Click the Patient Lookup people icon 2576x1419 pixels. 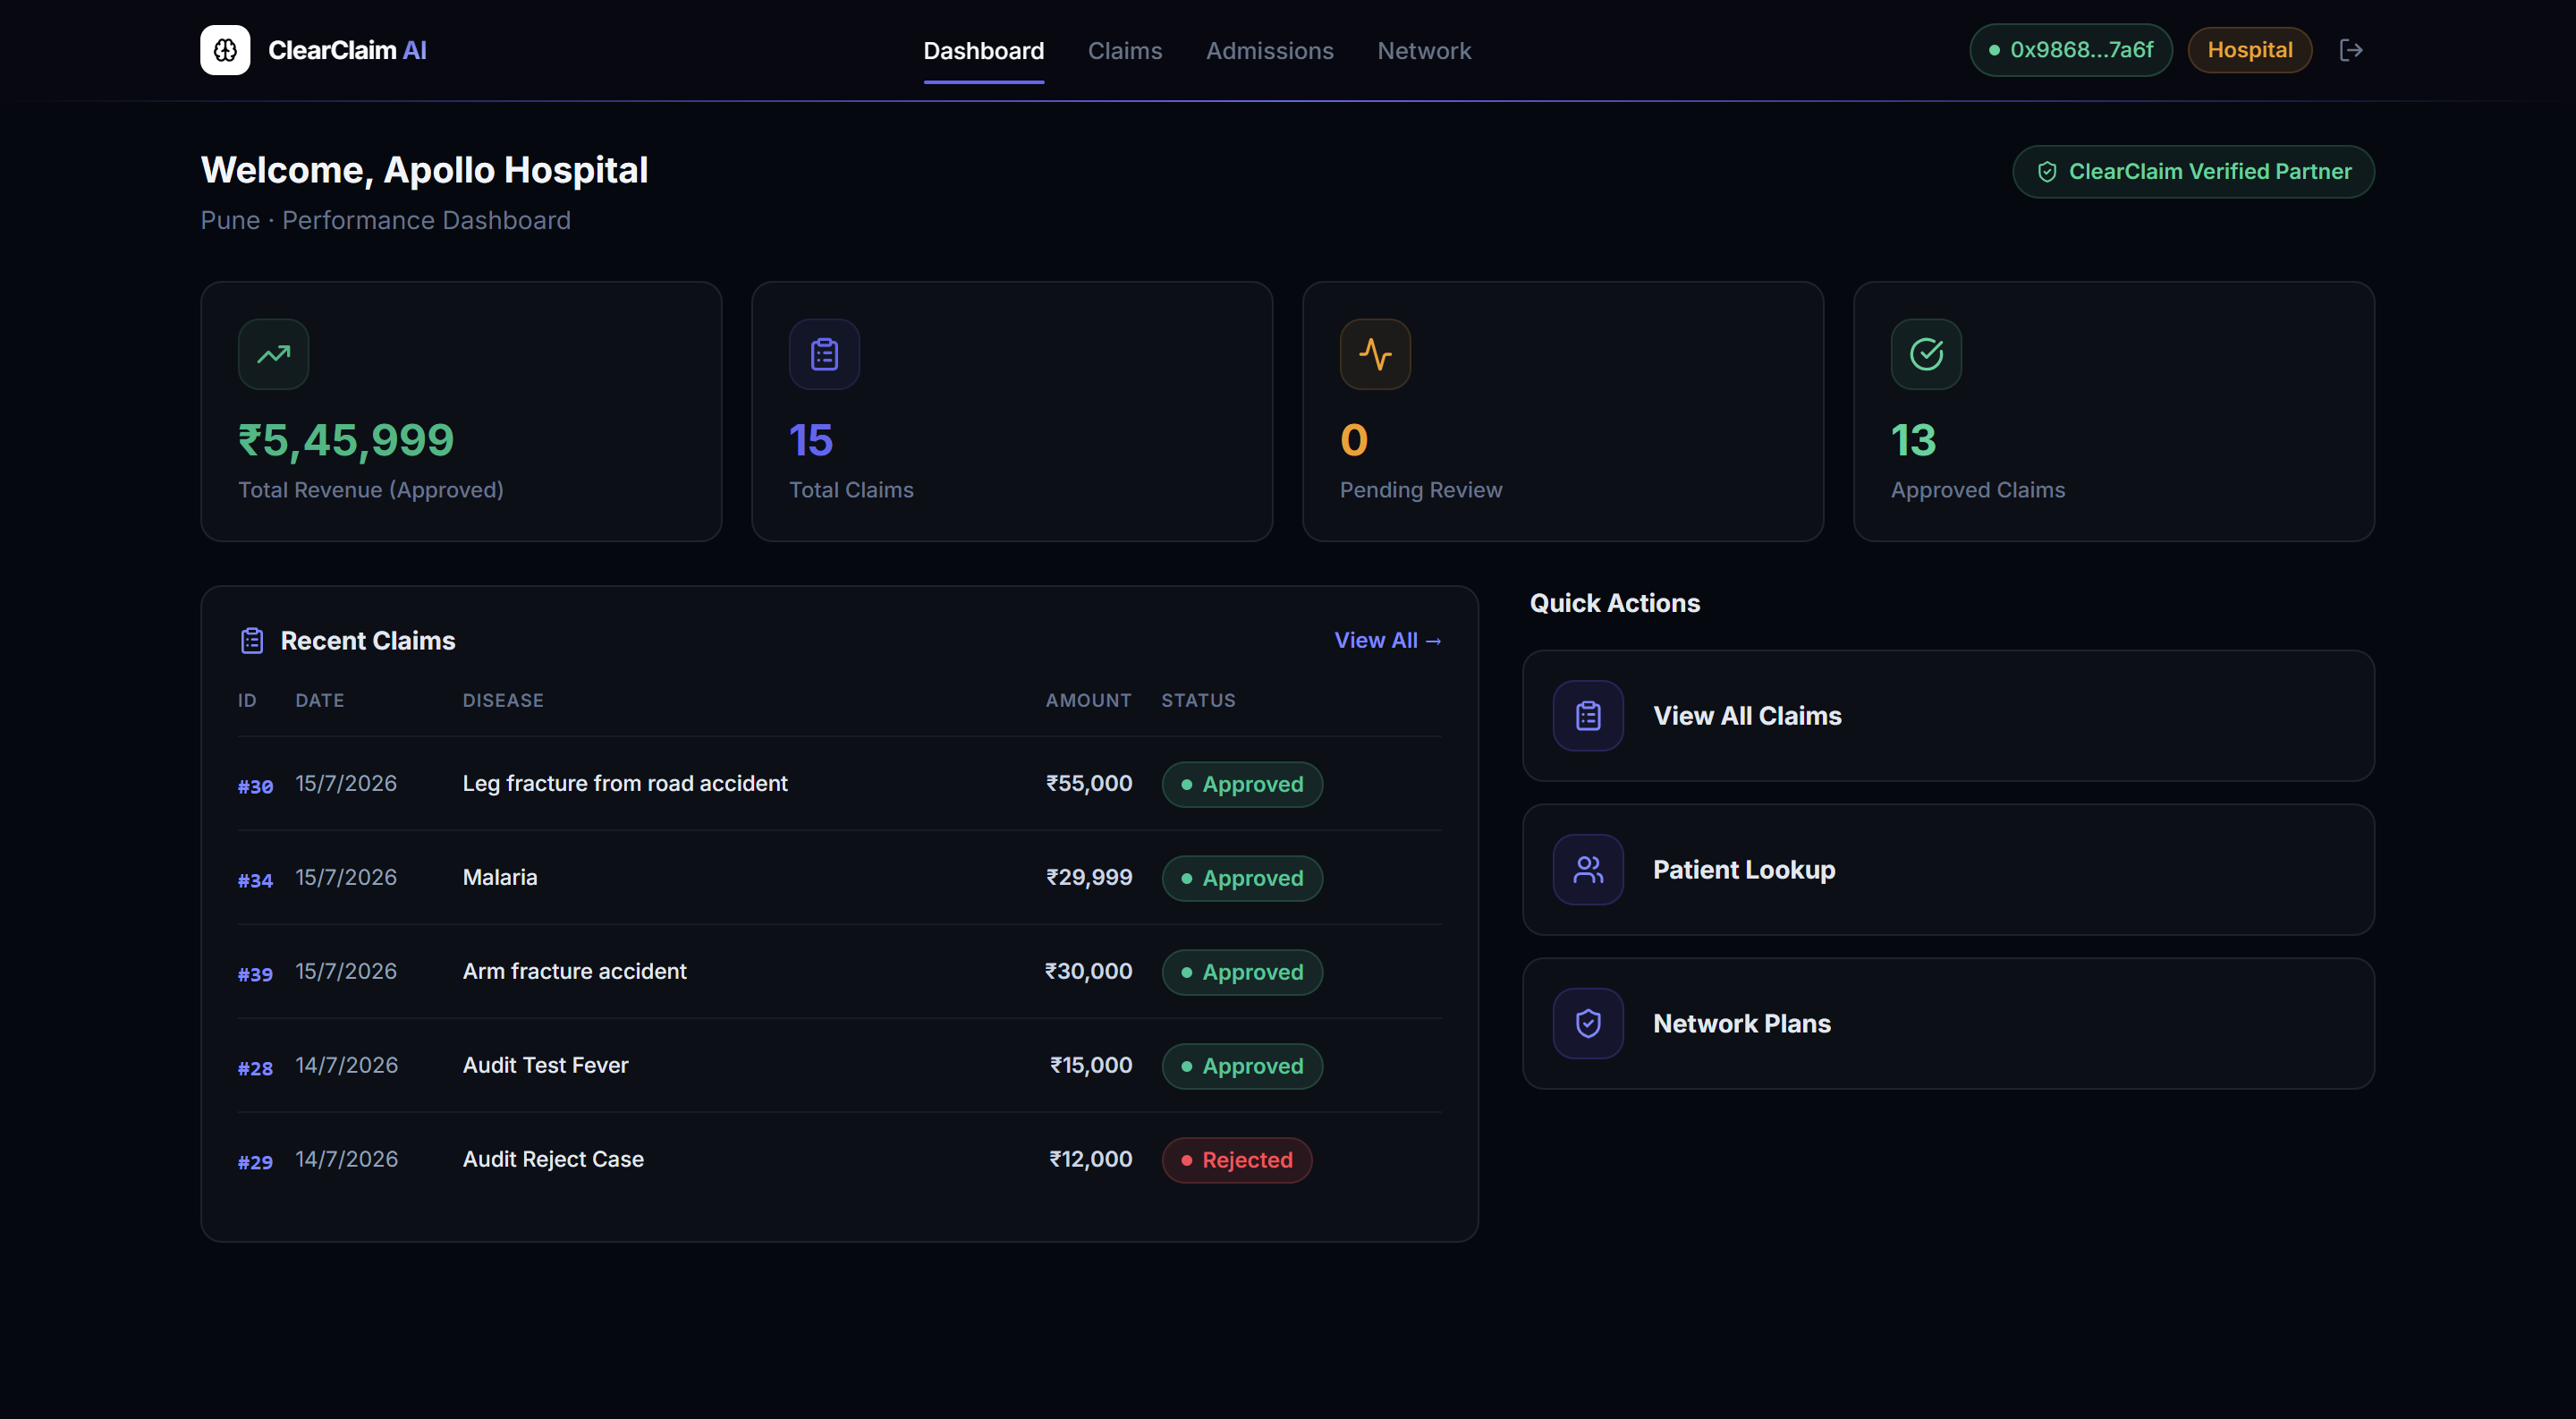1588,870
